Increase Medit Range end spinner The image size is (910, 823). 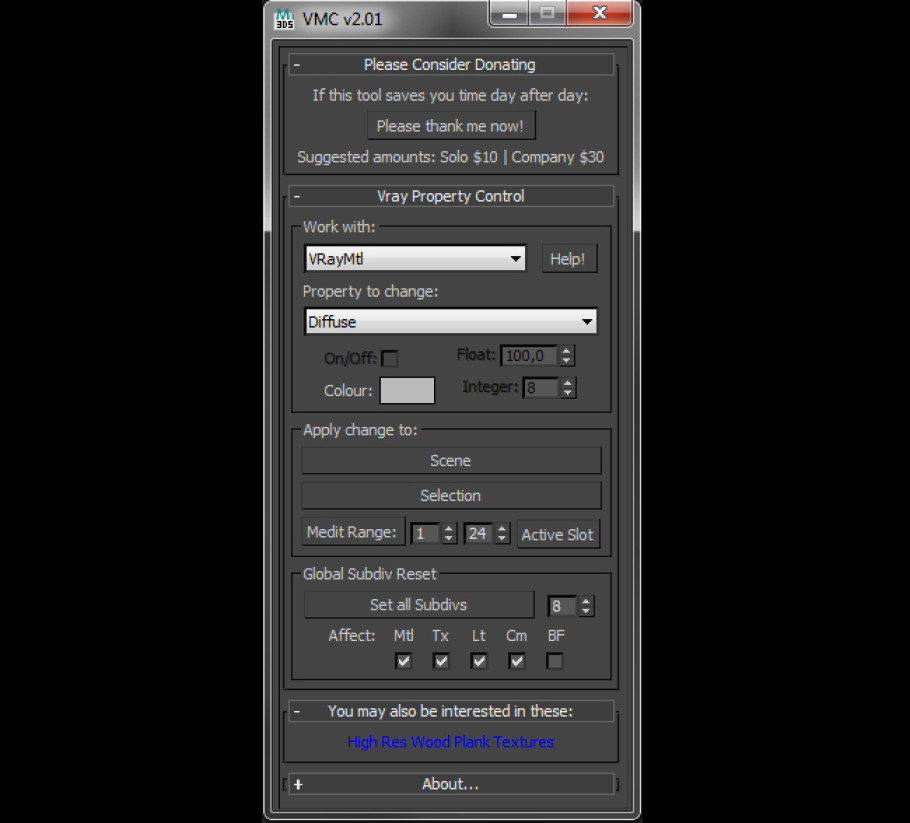coord(502,528)
